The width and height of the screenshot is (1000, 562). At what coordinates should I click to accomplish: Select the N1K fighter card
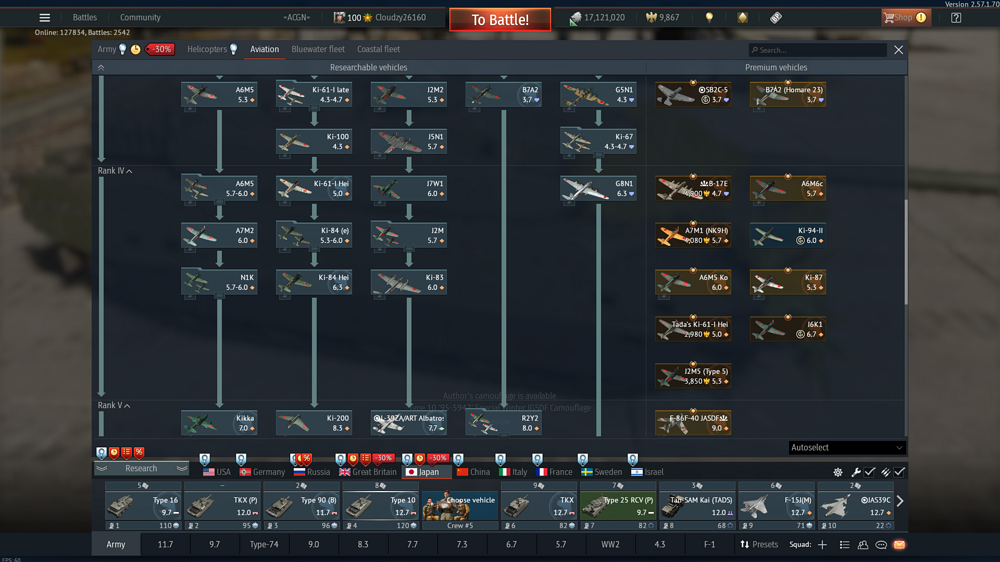(x=219, y=283)
